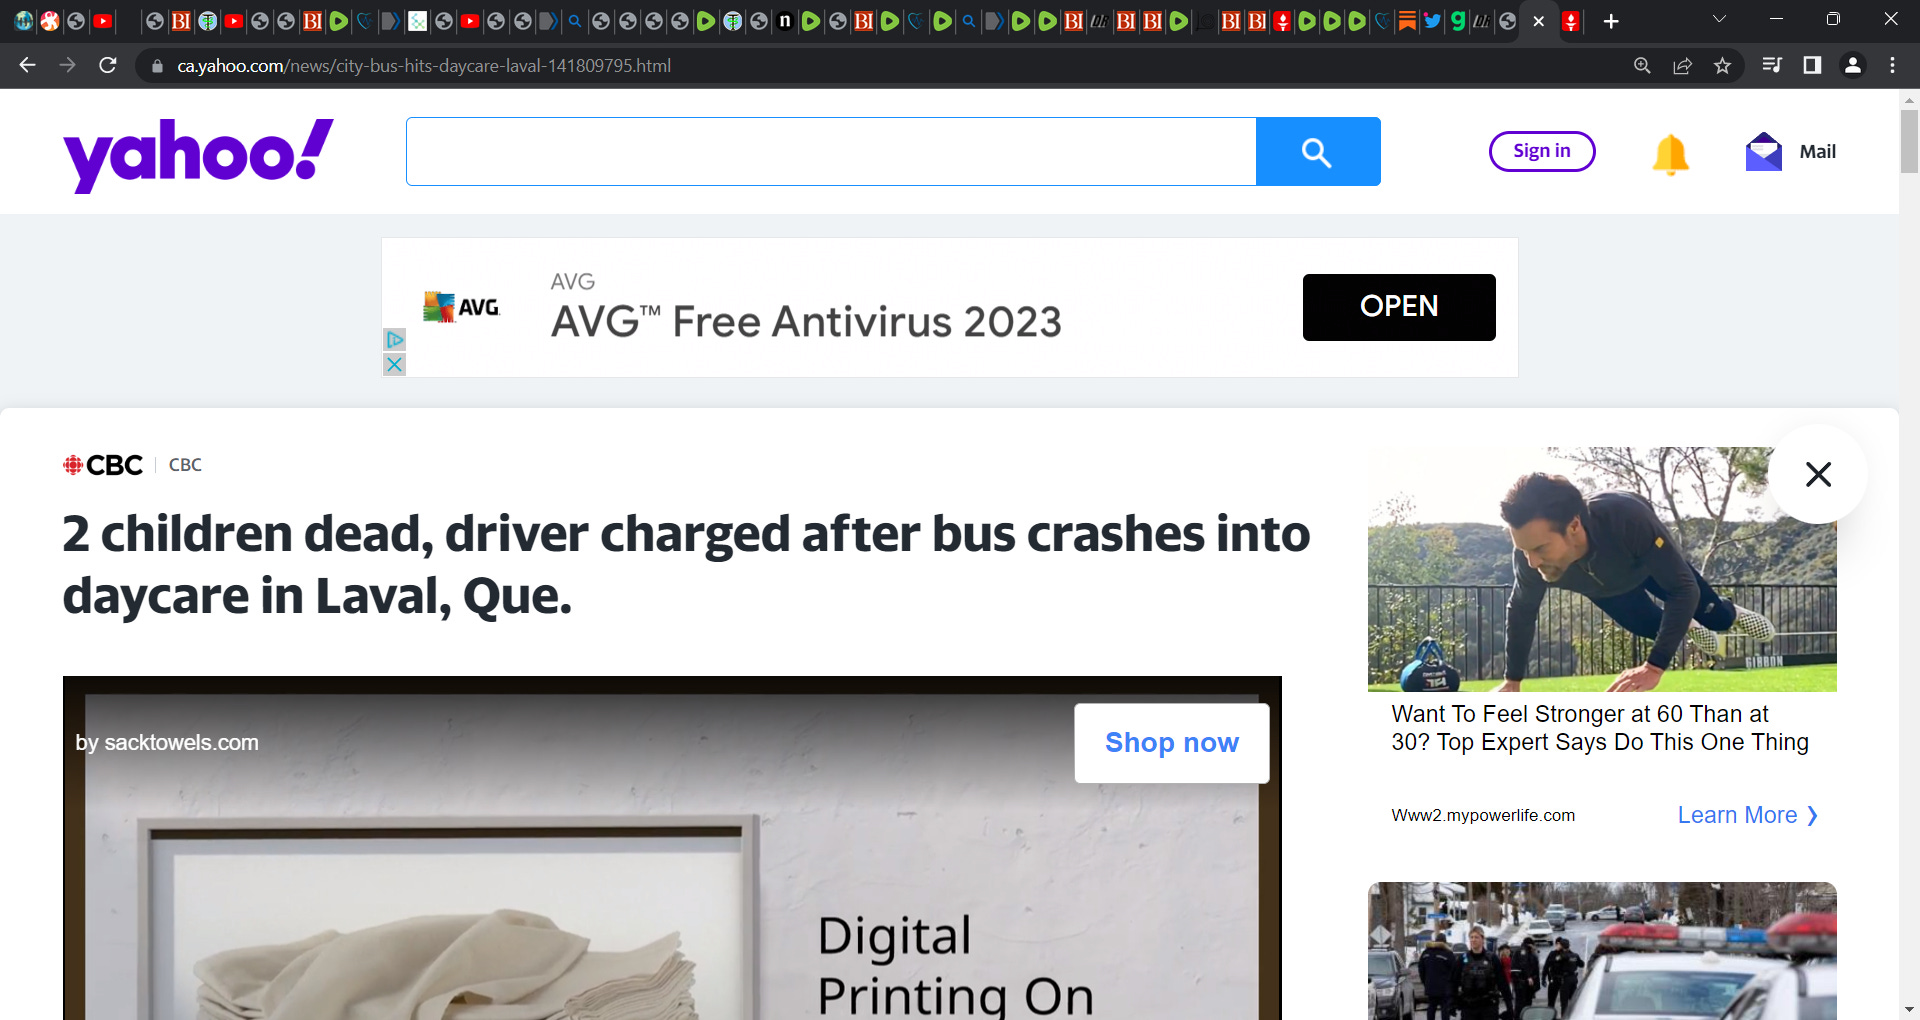Viewport: 1920px width, 1020px height.
Task: Click the CBC gem logo
Action: [103, 465]
